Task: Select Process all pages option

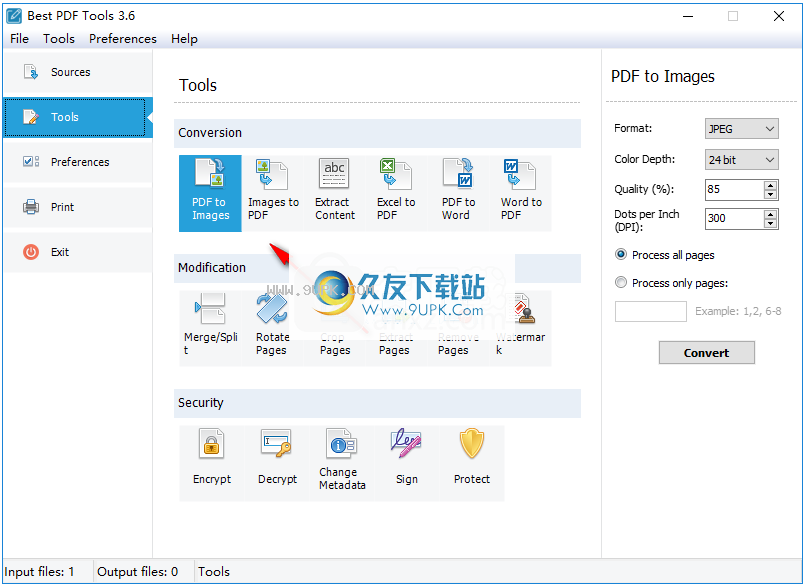Action: point(664,255)
